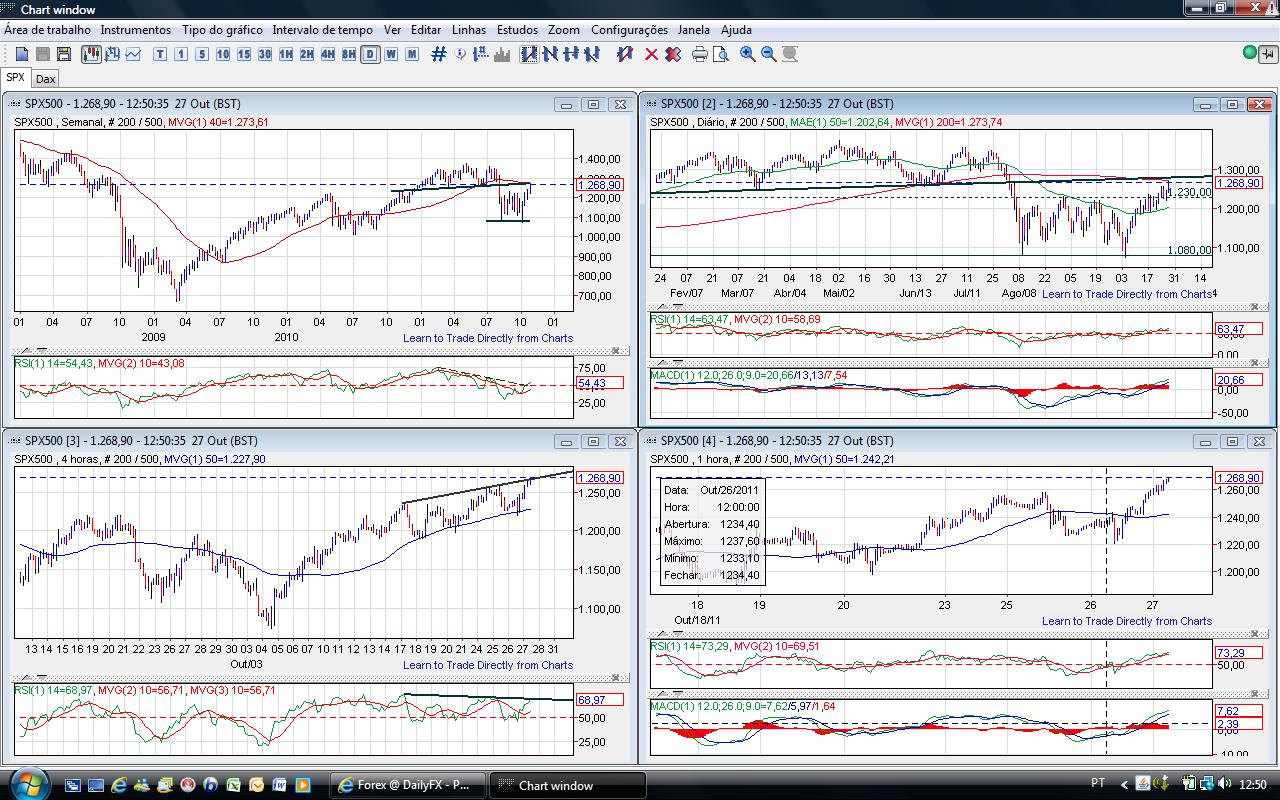The image size is (1280, 800).
Task: Click the 1.268,90 price label in weekly chart
Action: coord(602,185)
